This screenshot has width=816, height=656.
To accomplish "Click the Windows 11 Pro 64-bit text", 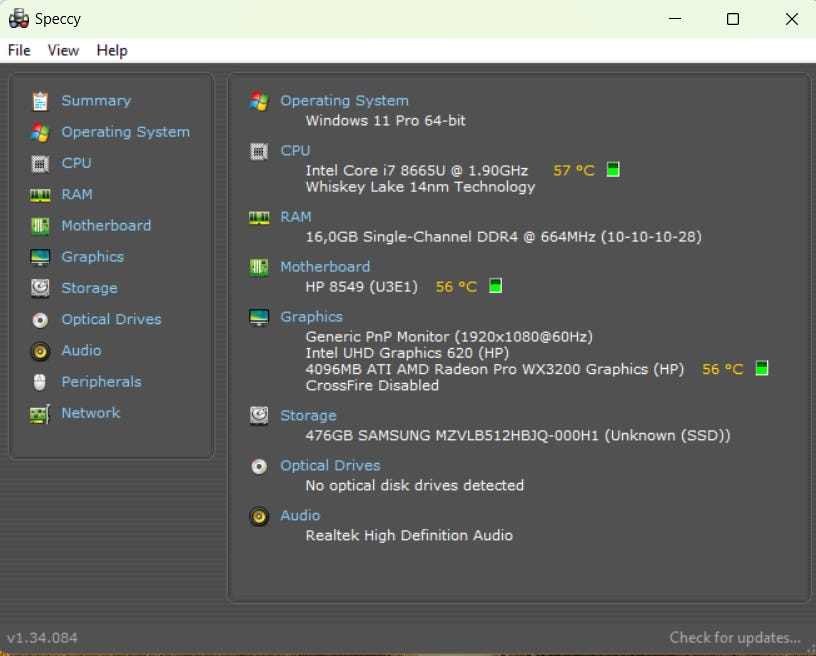I will 386,120.
